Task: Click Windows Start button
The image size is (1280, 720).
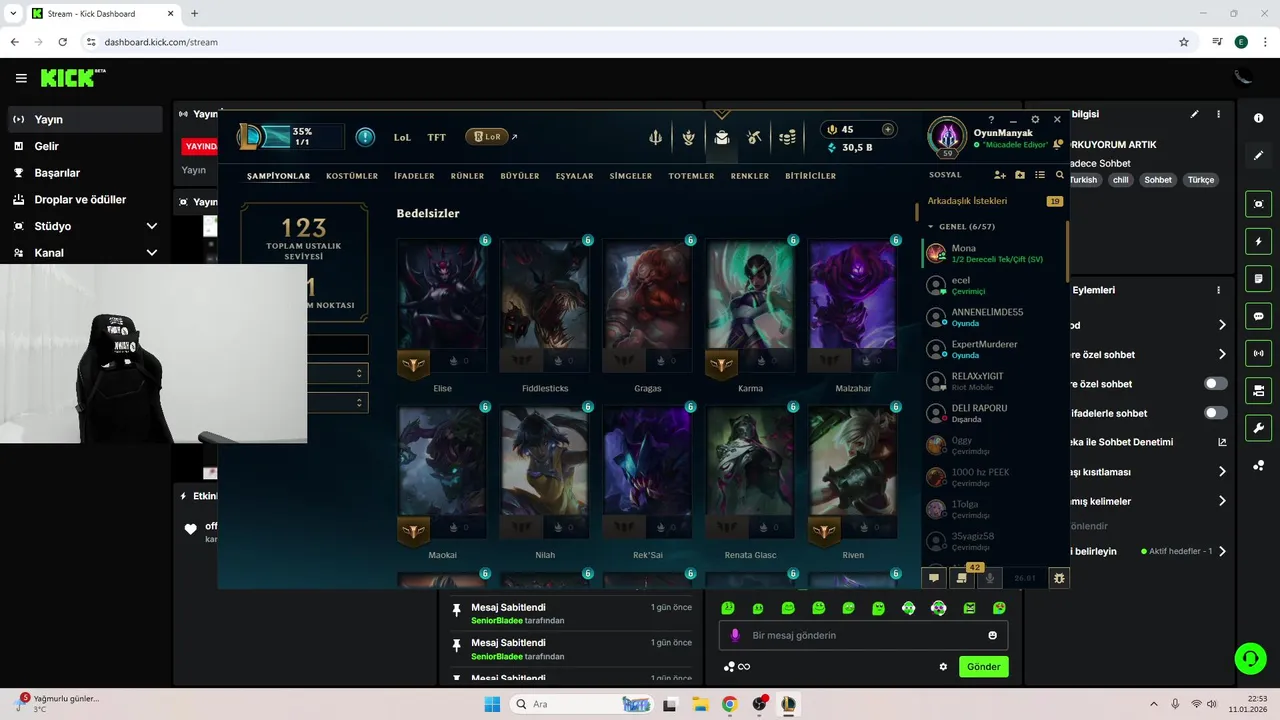Action: click(x=492, y=704)
